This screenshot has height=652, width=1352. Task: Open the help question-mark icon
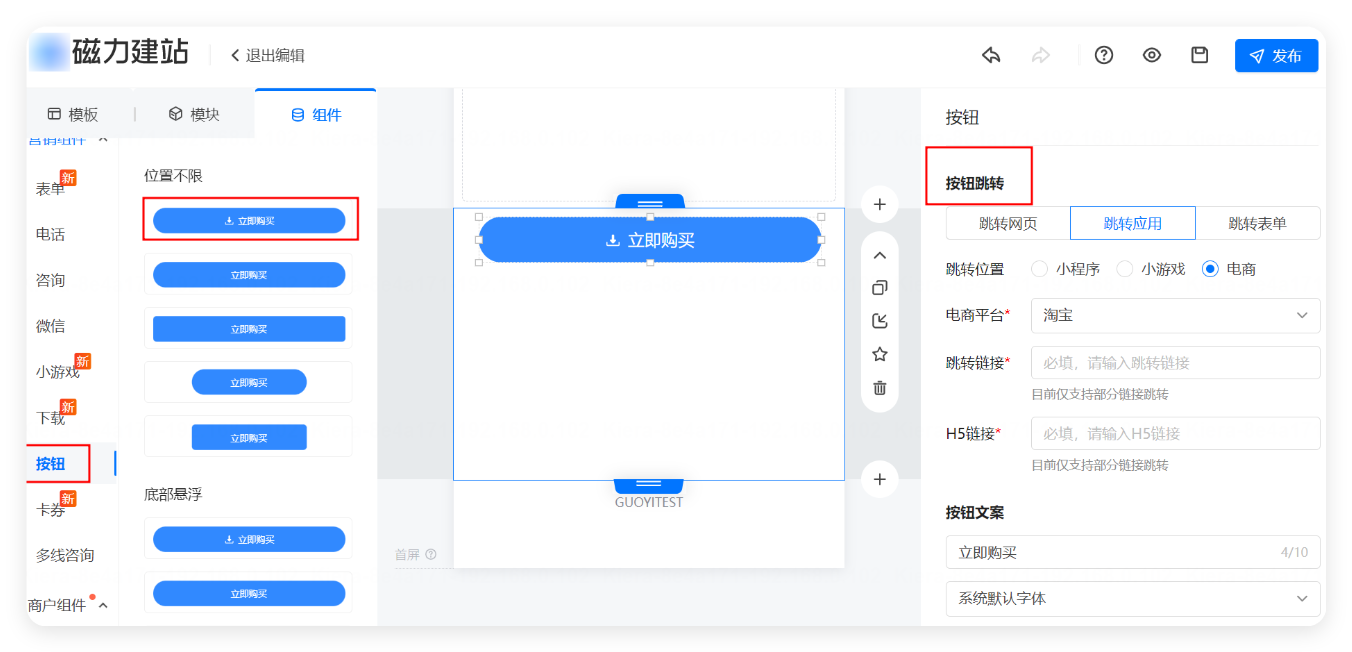[x=1103, y=56]
